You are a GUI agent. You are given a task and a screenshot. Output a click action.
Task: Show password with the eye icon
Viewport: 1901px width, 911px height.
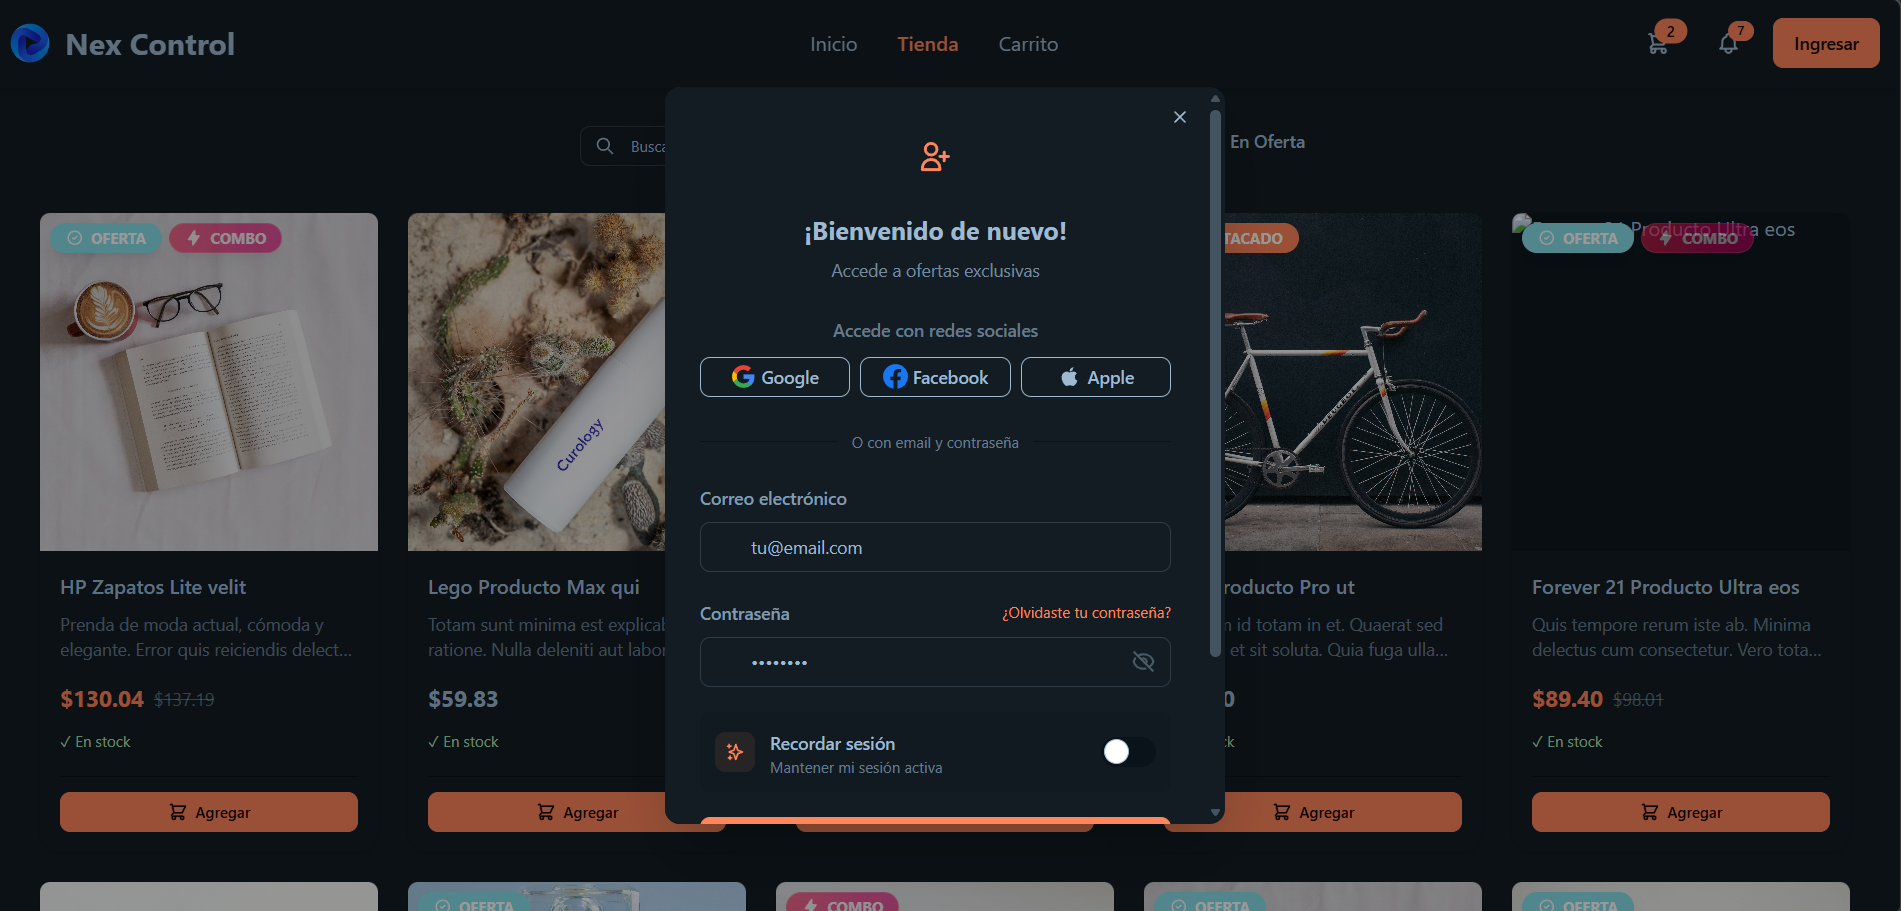point(1143,662)
